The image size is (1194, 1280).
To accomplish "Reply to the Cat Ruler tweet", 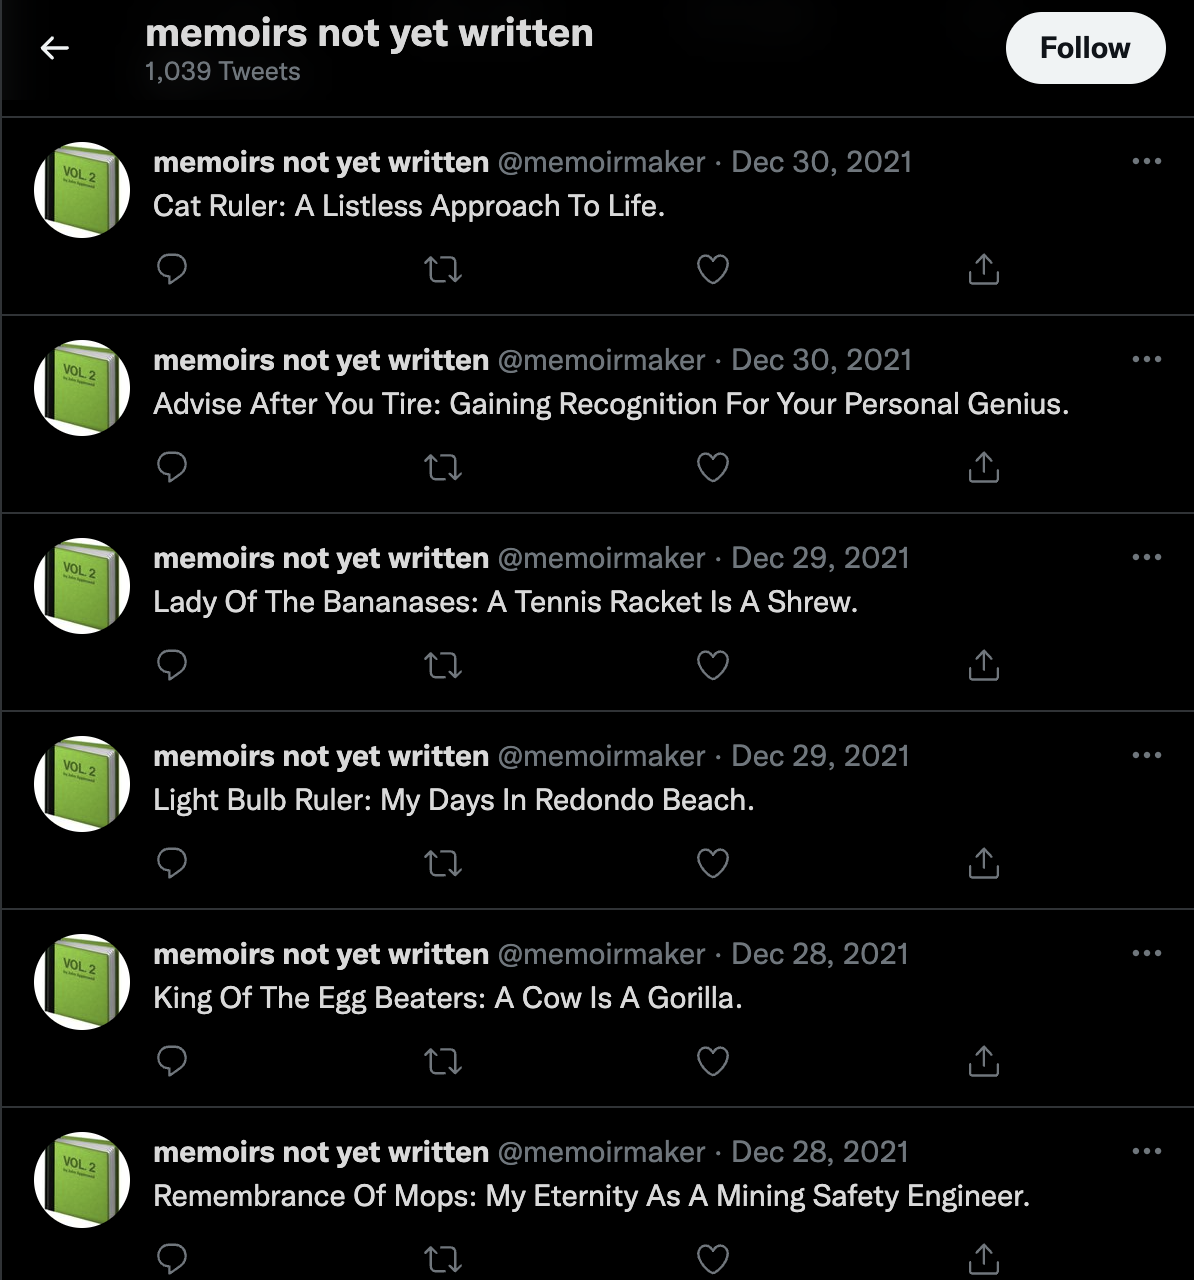I will tap(172, 269).
